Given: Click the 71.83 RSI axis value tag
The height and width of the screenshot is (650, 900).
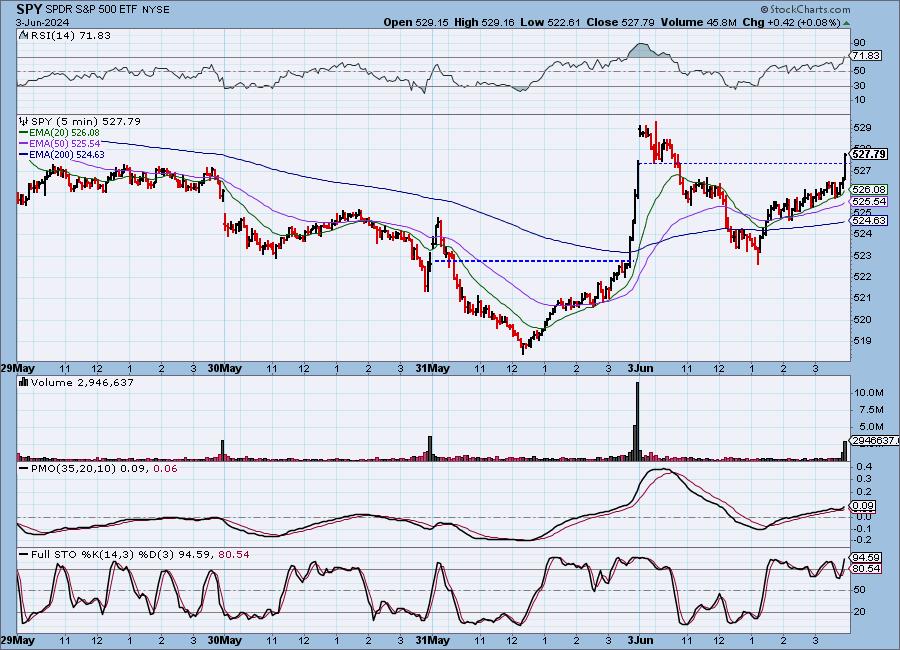Looking at the screenshot, I should (867, 56).
